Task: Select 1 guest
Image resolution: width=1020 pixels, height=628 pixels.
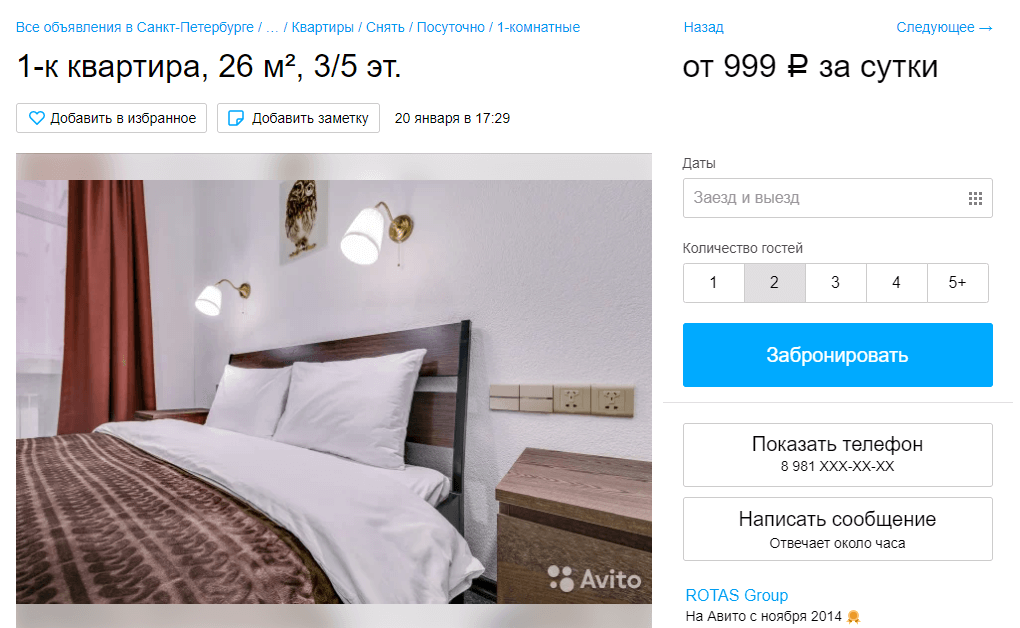Action: tap(714, 282)
